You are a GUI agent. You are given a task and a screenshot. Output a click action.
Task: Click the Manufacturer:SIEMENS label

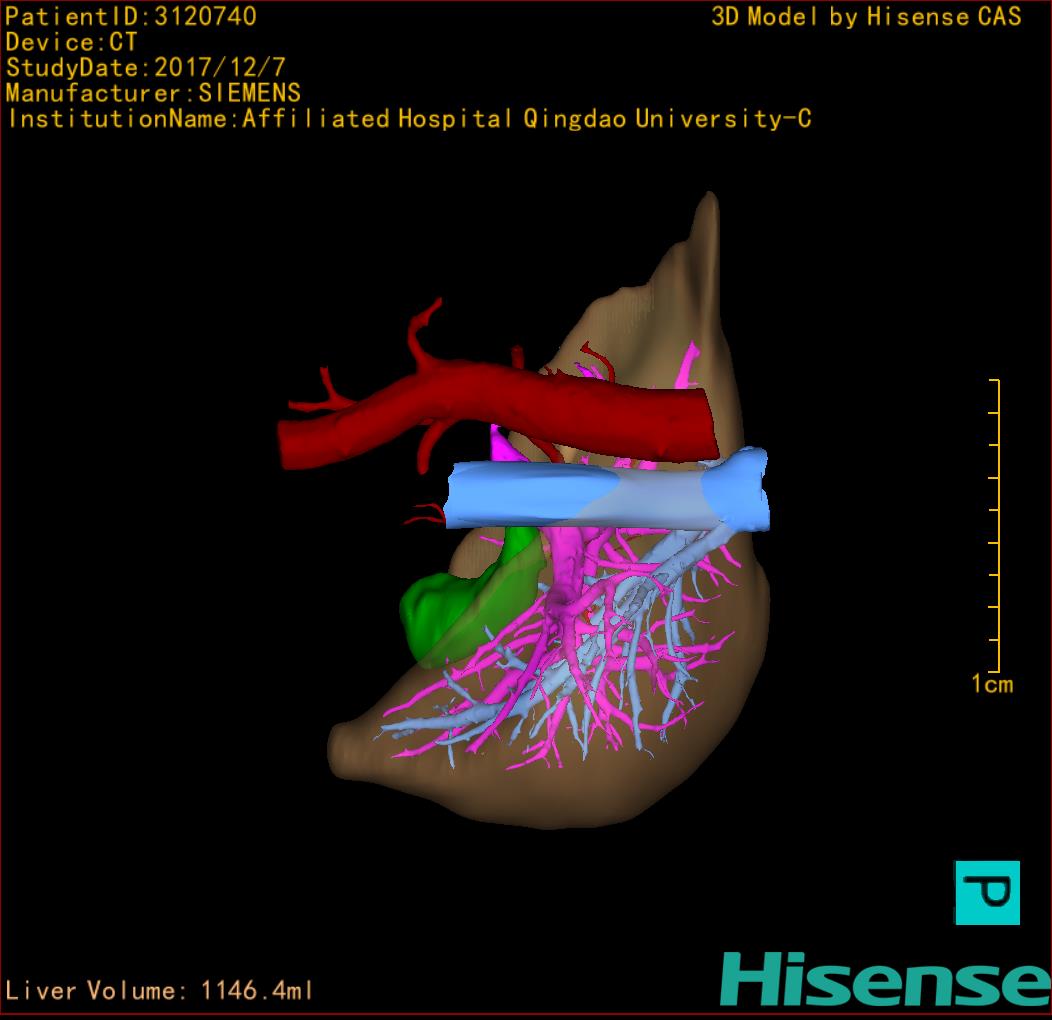(153, 93)
